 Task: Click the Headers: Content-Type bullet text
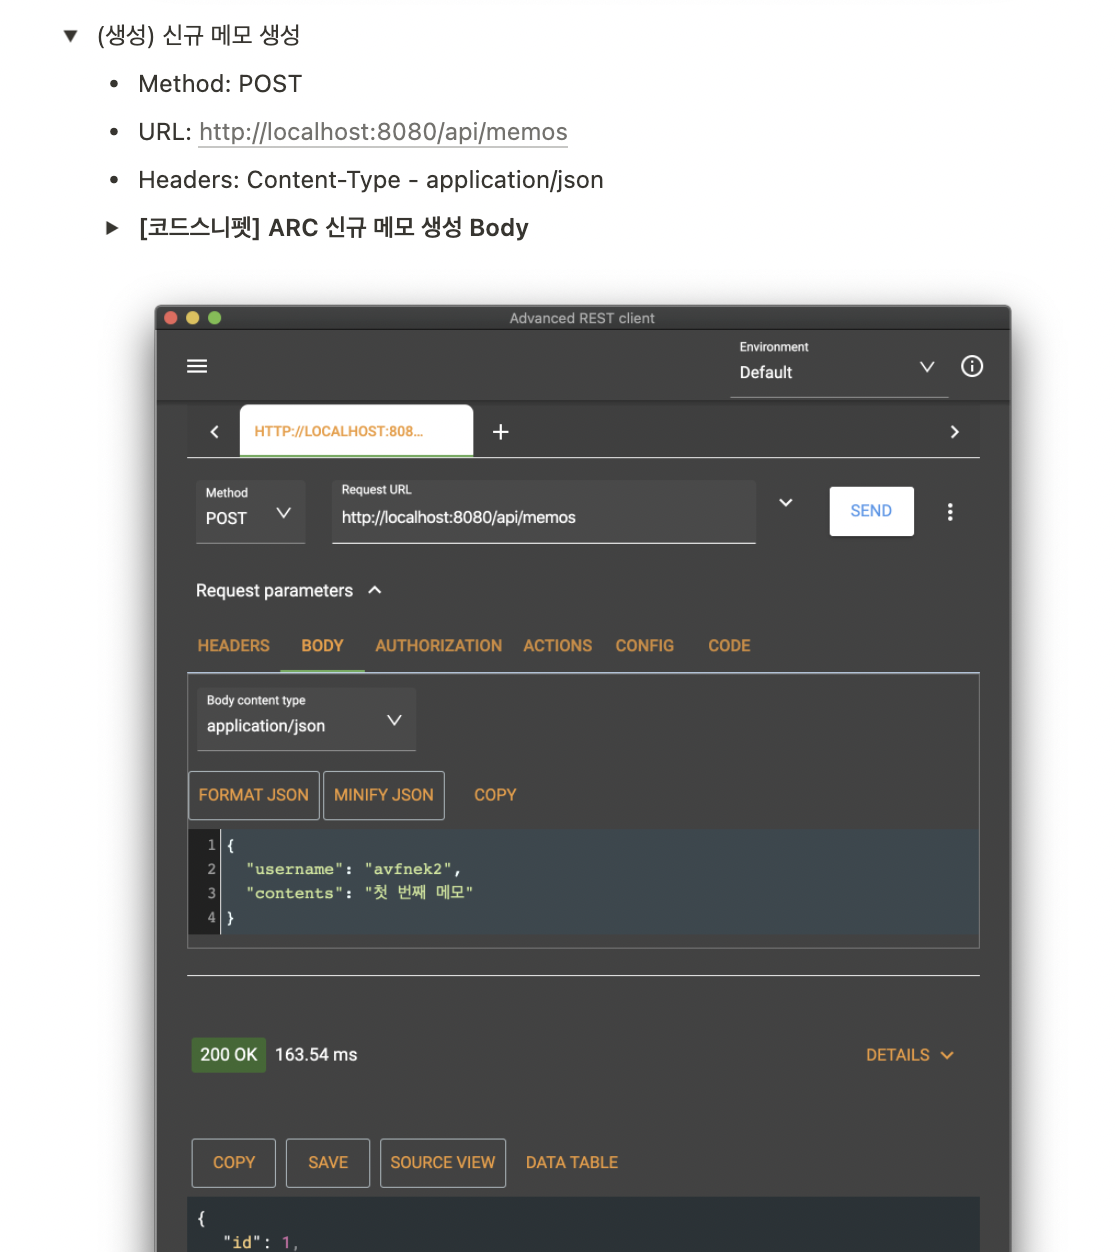pos(371,180)
